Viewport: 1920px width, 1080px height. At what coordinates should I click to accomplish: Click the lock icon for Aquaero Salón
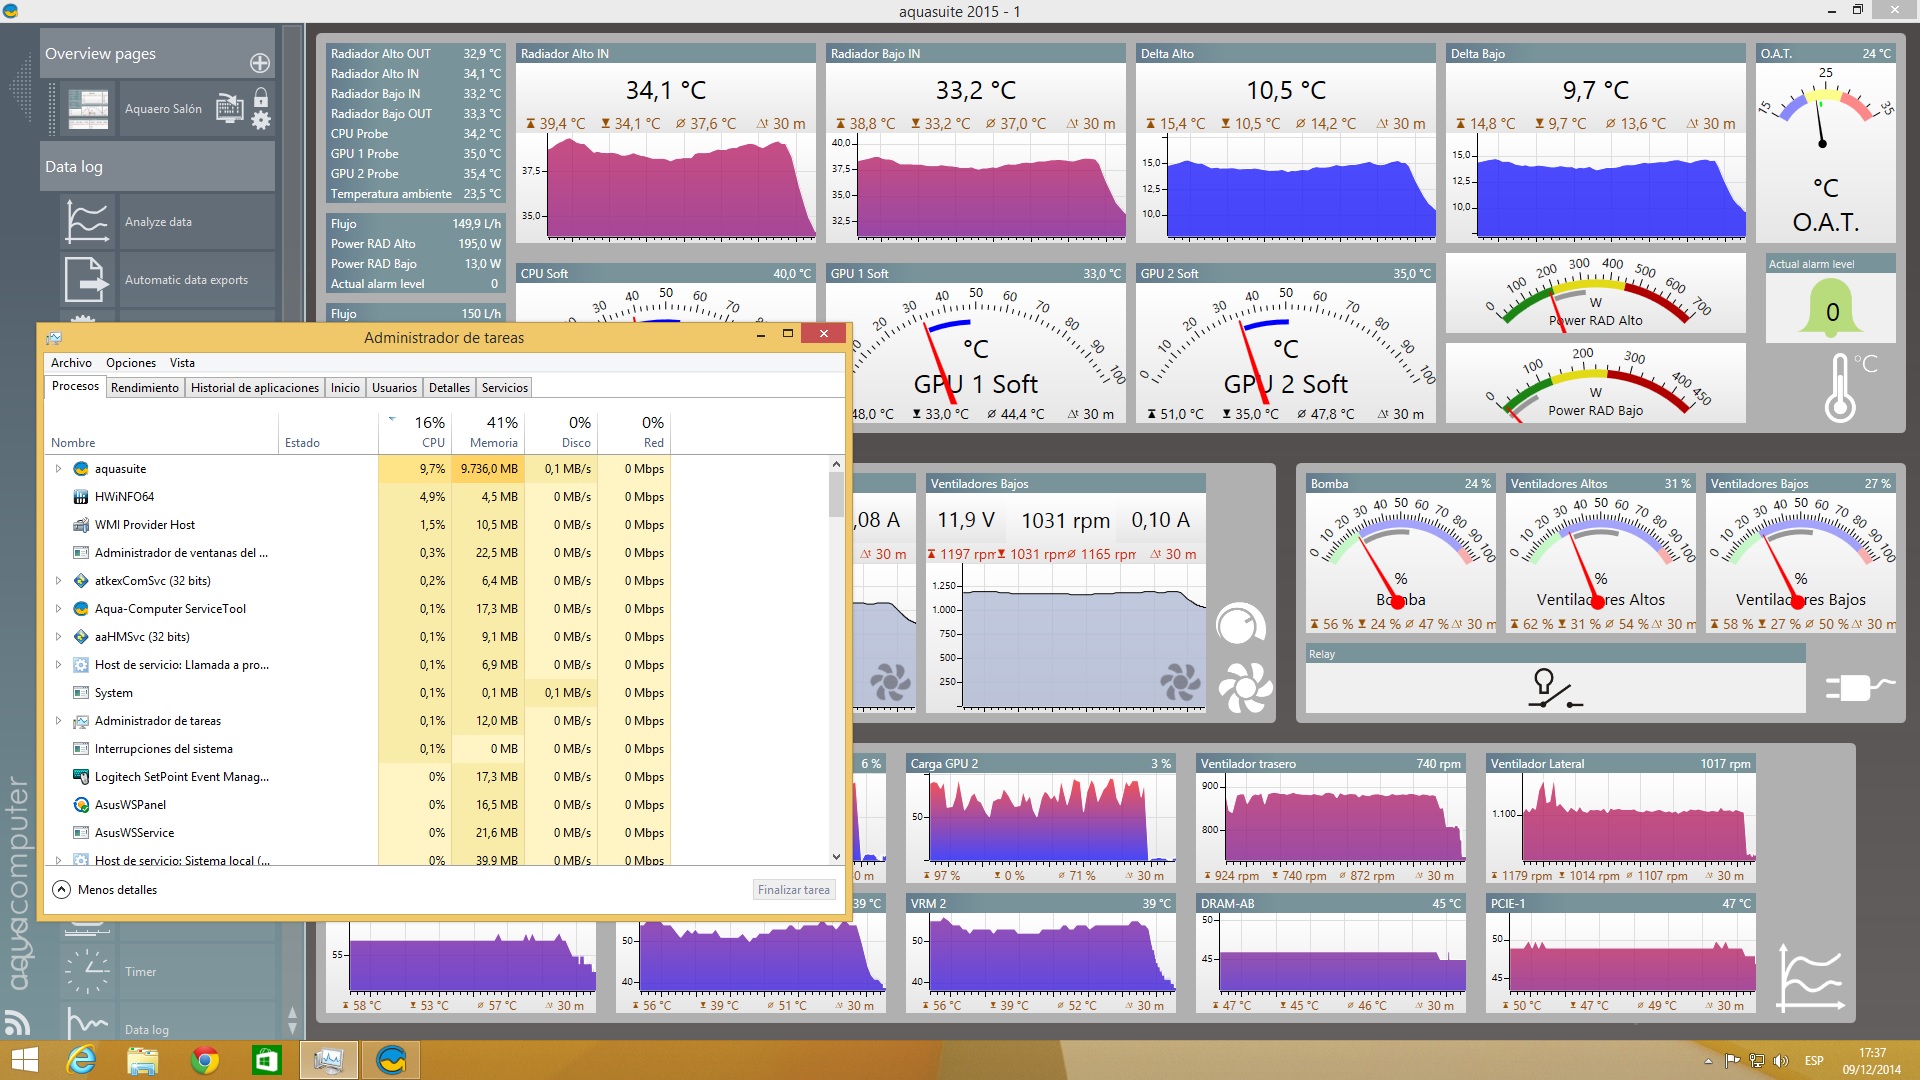coord(261,97)
